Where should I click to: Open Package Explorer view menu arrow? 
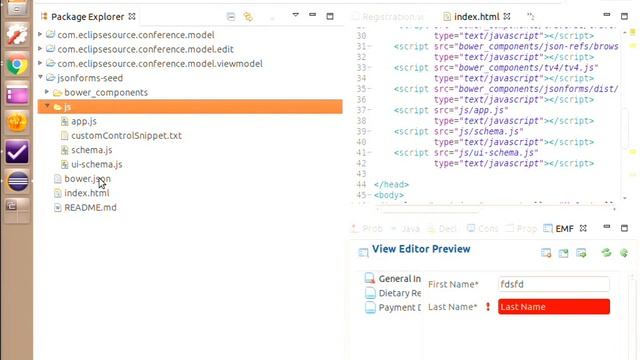295,15
